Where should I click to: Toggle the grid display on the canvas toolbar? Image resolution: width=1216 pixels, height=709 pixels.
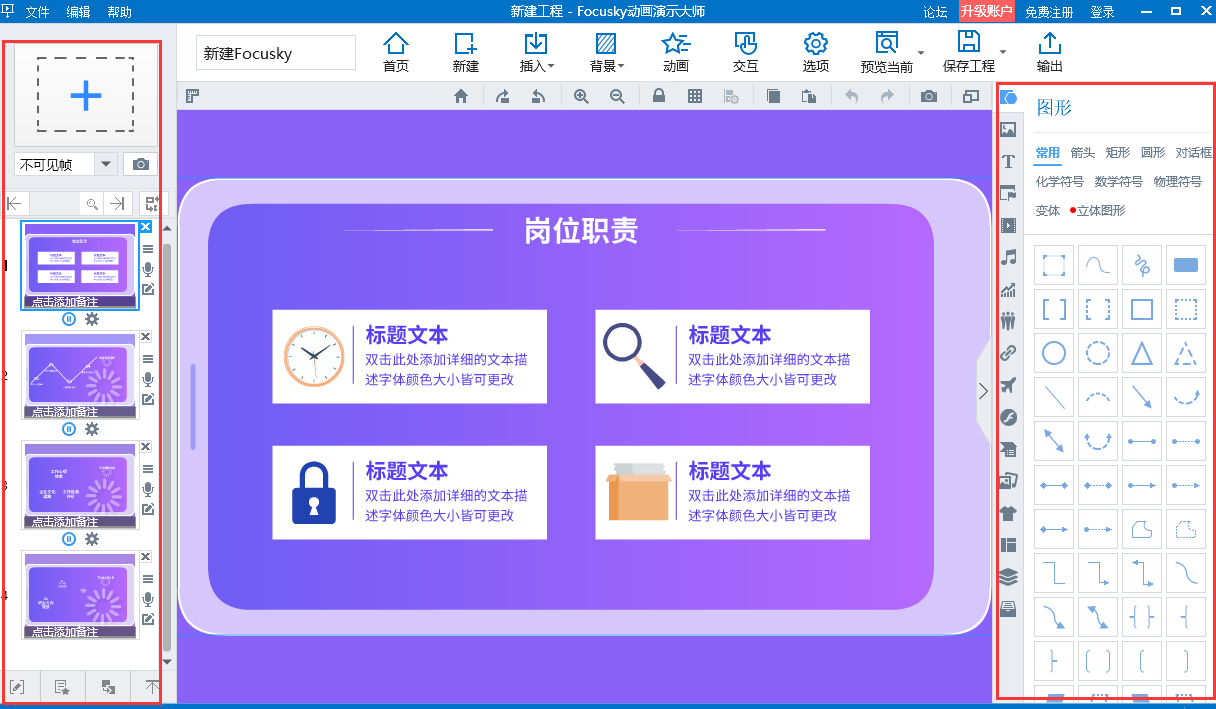(695, 96)
